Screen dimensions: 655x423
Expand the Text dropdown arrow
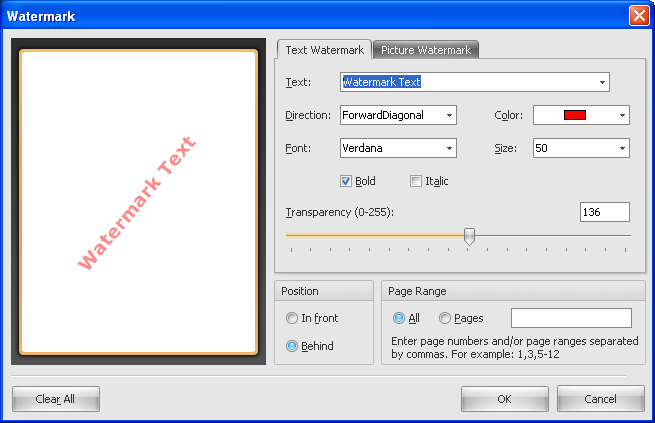pyautogui.click(x=602, y=82)
